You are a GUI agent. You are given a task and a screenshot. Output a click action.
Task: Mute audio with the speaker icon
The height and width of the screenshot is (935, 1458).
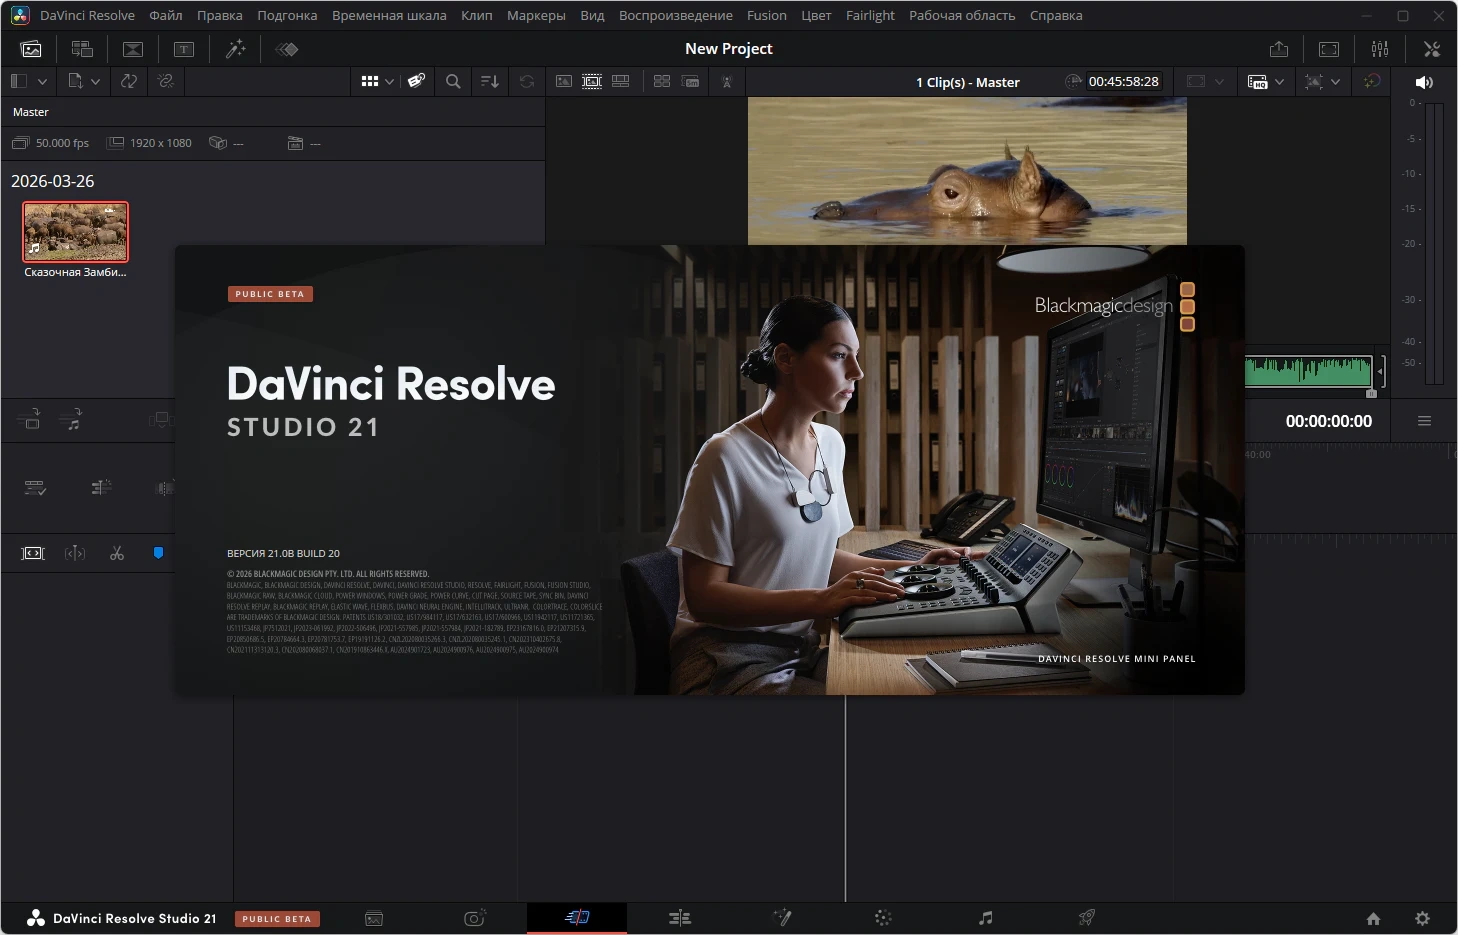[x=1424, y=82]
